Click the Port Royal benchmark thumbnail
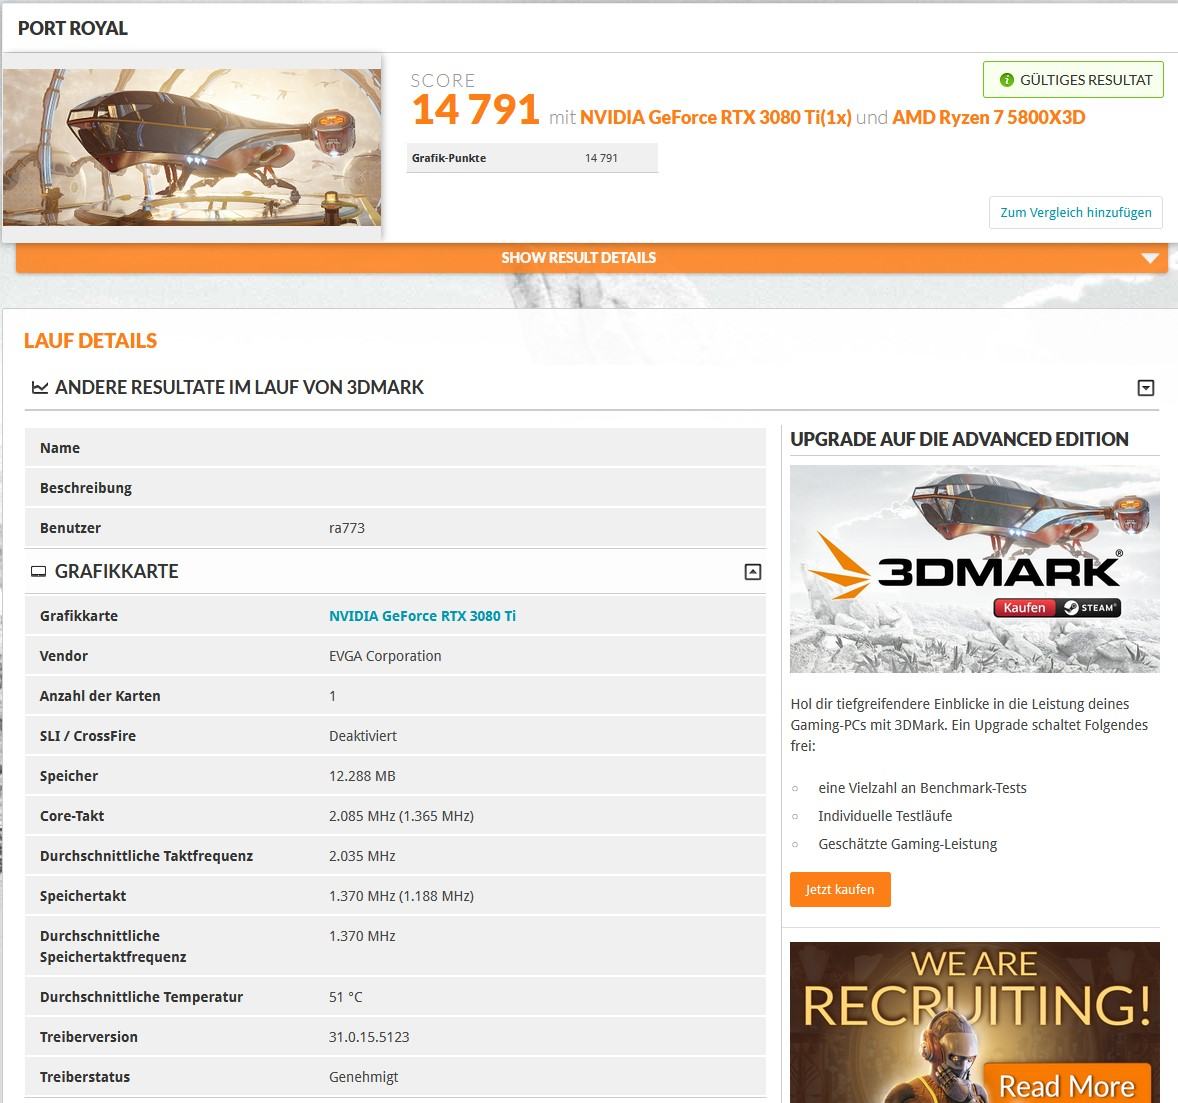Image resolution: width=1178 pixels, height=1103 pixels. (x=192, y=147)
